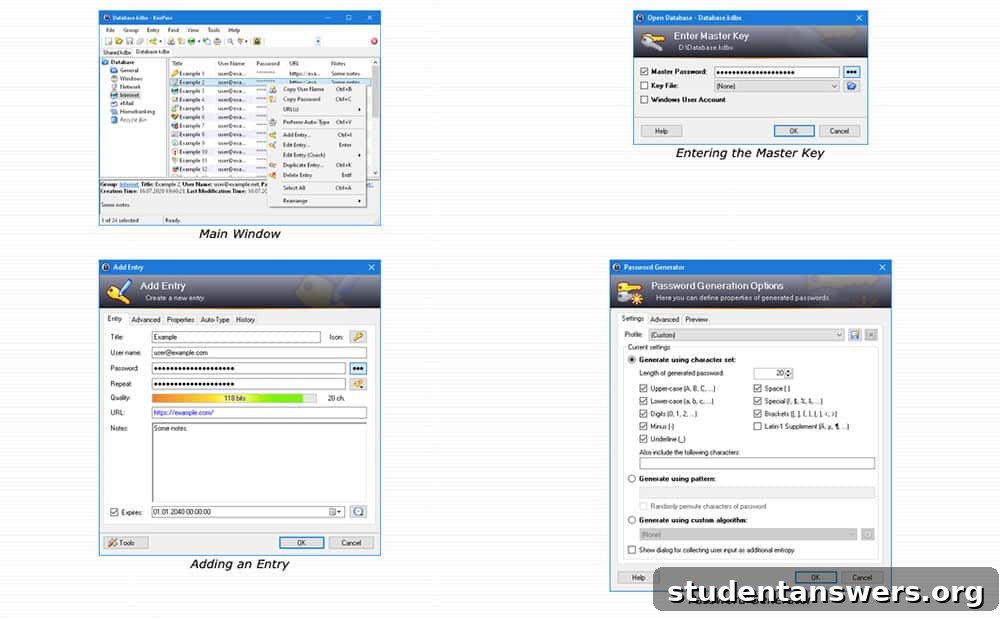Choose Copy Password from the context menu
The width and height of the screenshot is (1000, 618).
pos(302,99)
